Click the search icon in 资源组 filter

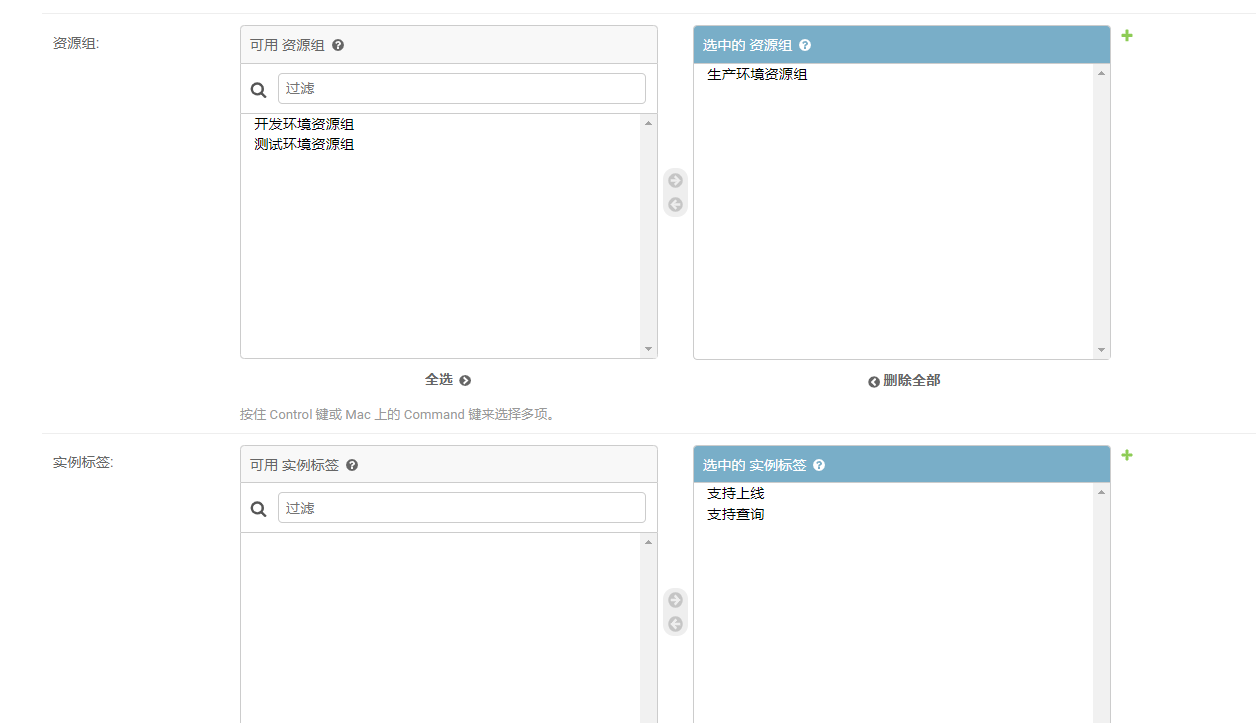click(259, 89)
